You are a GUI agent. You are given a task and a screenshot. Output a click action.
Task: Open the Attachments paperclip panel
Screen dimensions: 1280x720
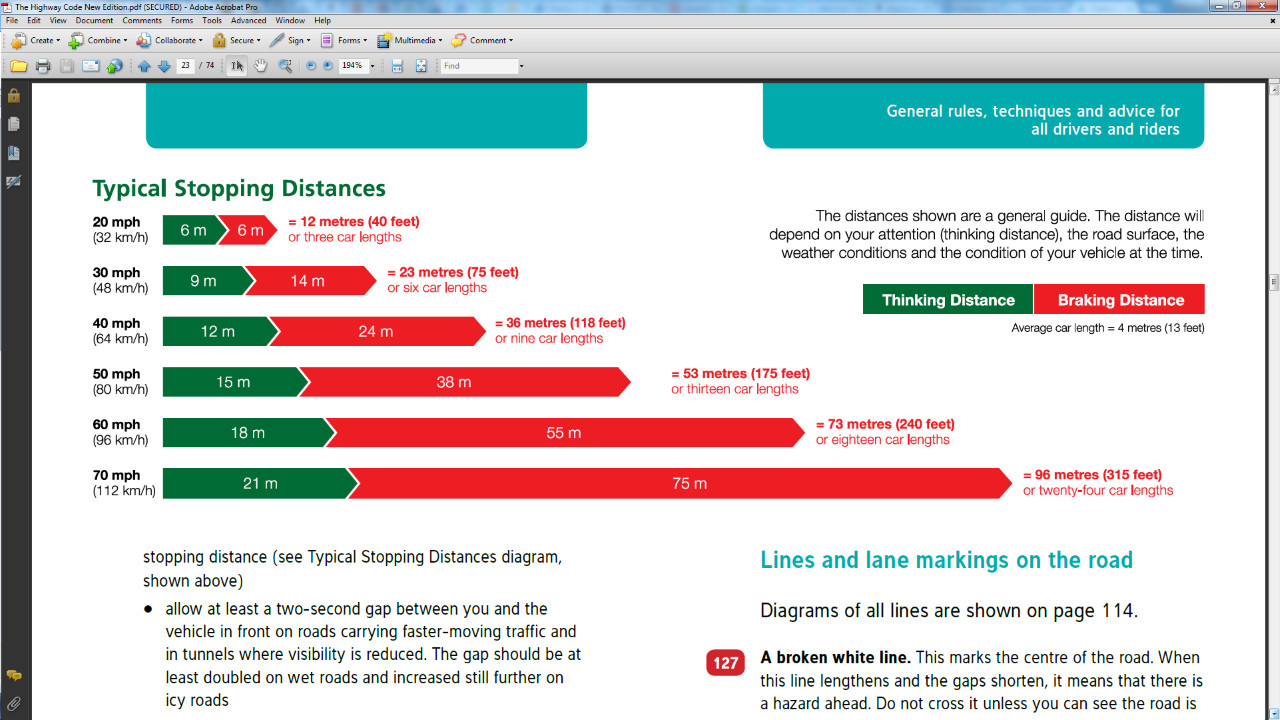click(x=14, y=704)
